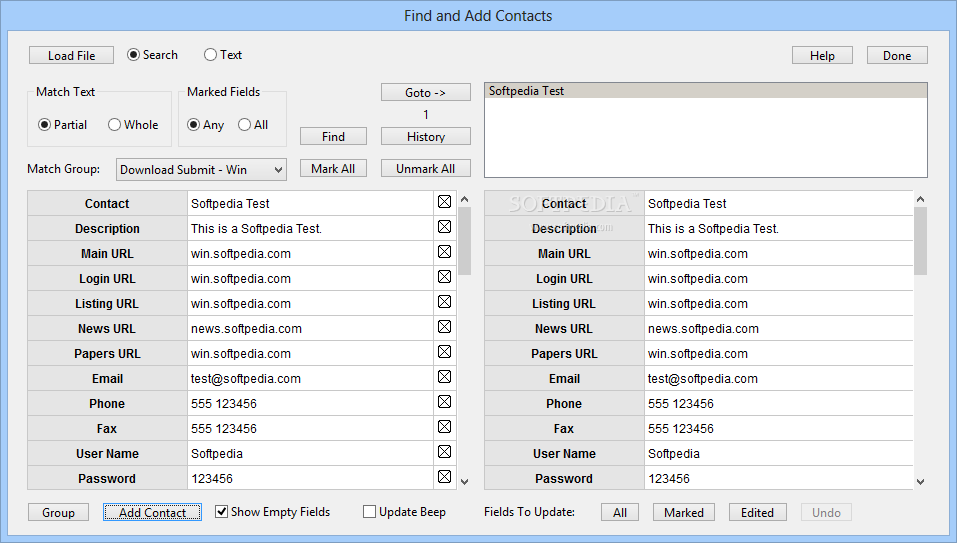Click left Email field test@softpedia.com
The height and width of the screenshot is (543, 957).
point(310,378)
